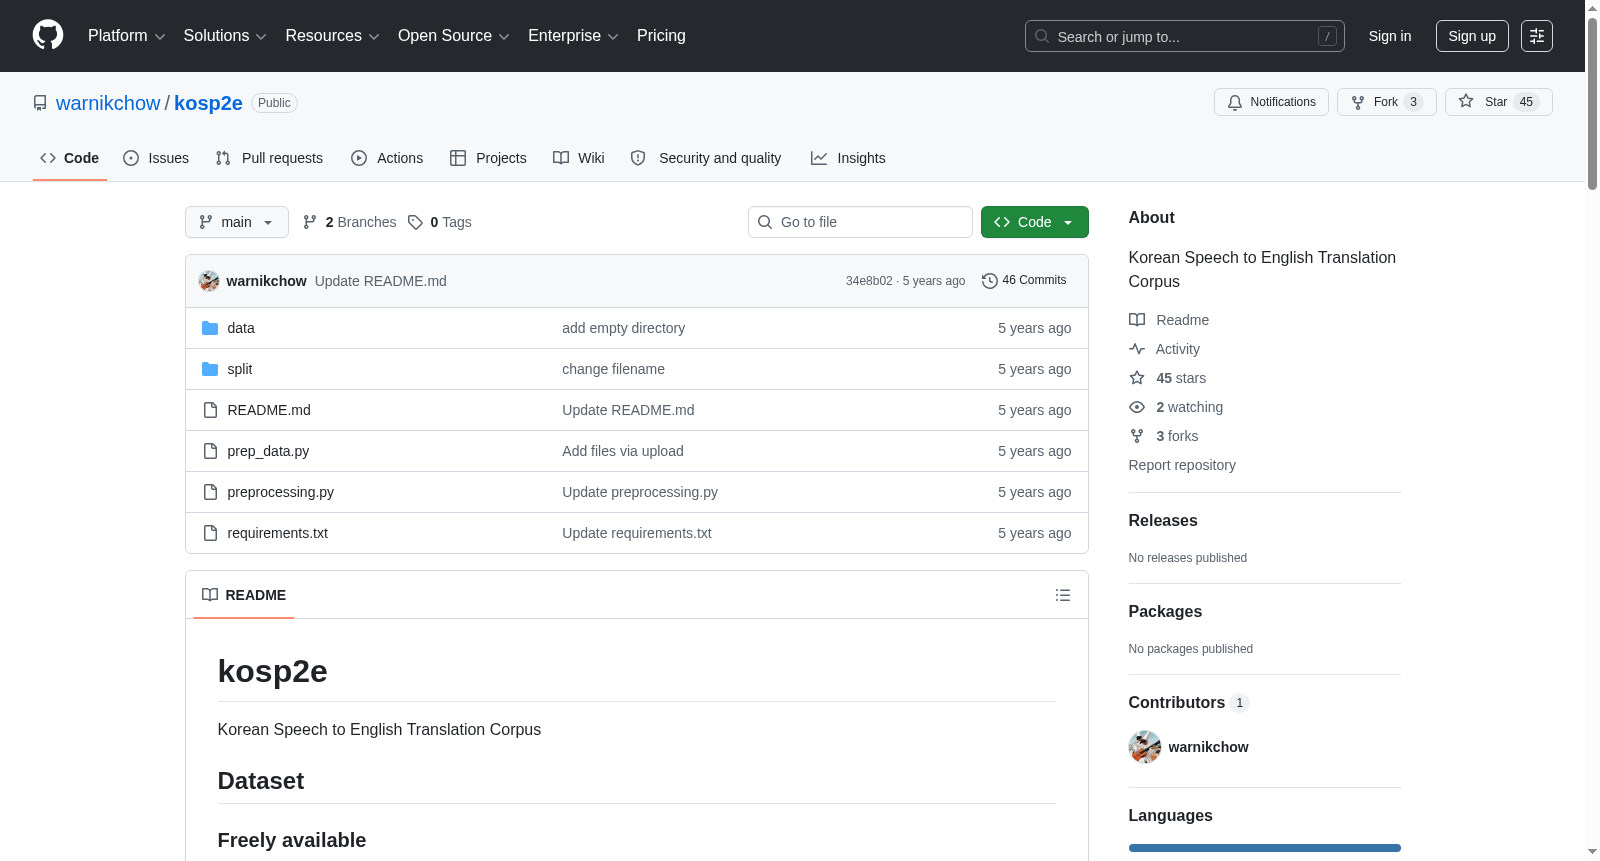Expand the Resources menu

[332, 36]
